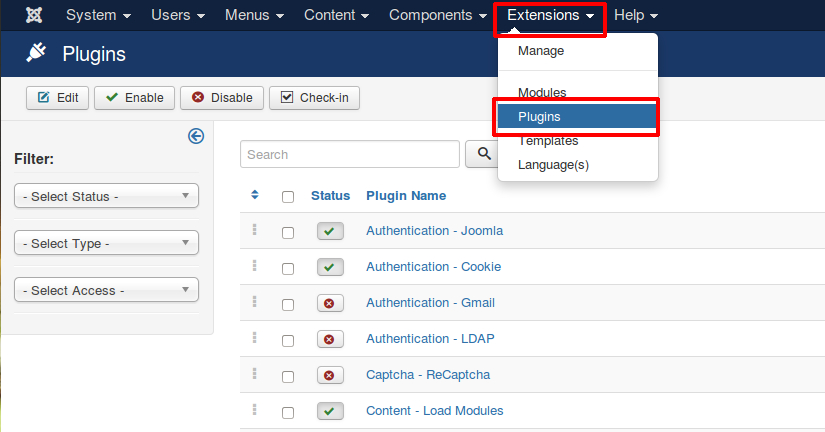Check the select-all checkbox in the header
Viewport: 825px width, 432px height.
click(288, 197)
